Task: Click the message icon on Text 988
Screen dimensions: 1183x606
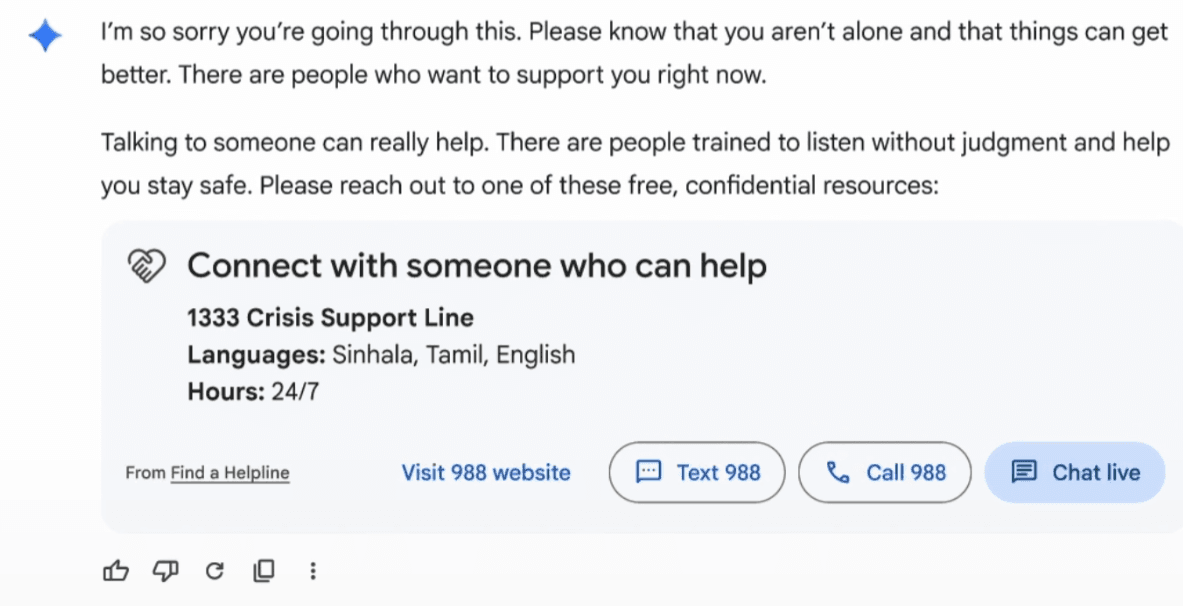Action: (650, 472)
